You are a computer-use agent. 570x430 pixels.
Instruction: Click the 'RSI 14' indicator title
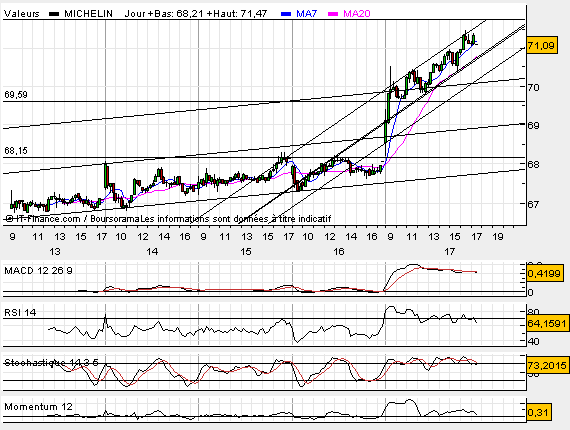pos(20,313)
